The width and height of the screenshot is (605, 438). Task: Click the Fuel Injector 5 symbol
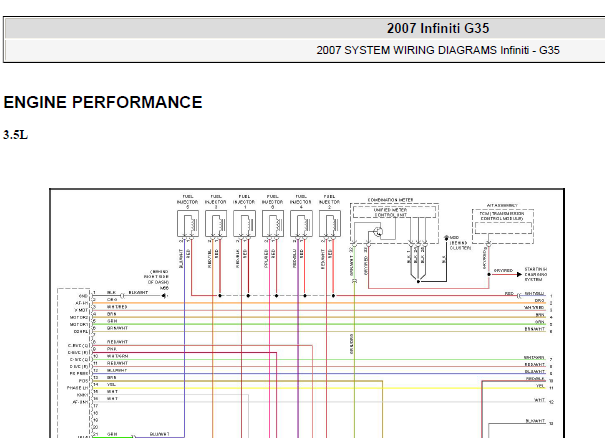tap(188, 223)
